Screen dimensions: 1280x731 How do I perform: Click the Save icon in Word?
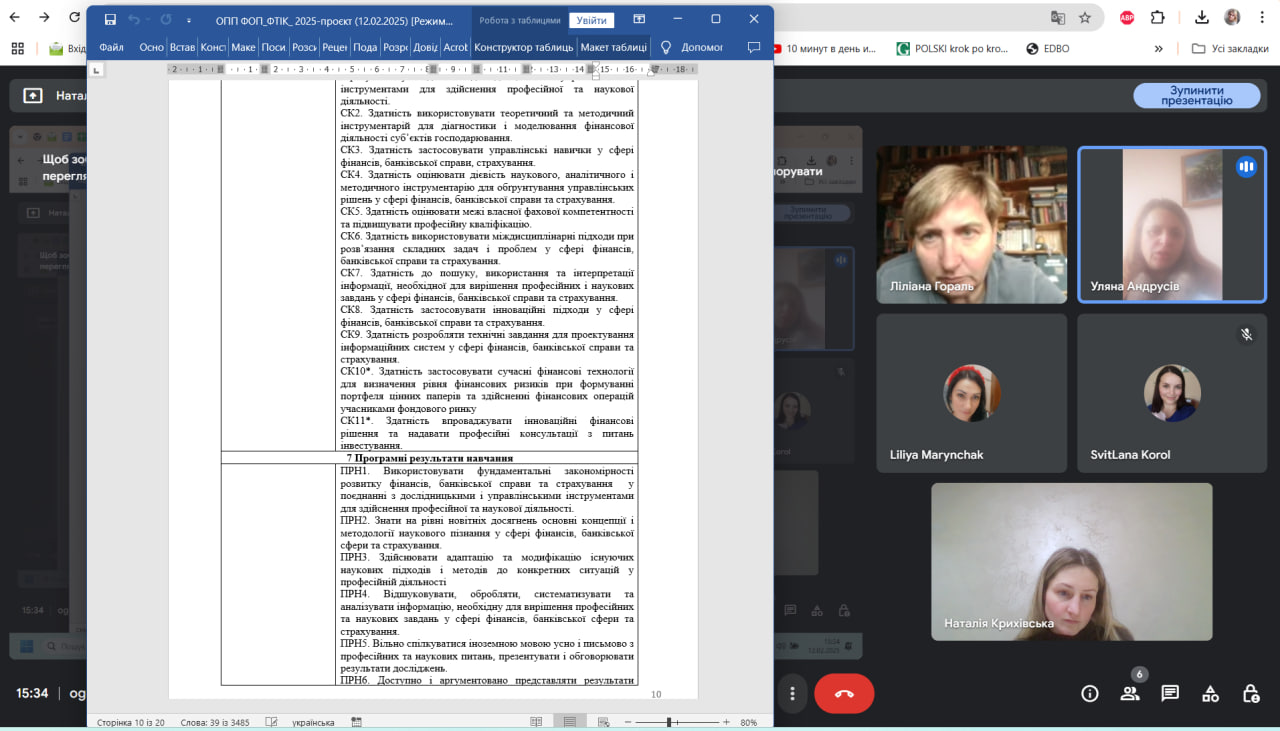click(110, 19)
